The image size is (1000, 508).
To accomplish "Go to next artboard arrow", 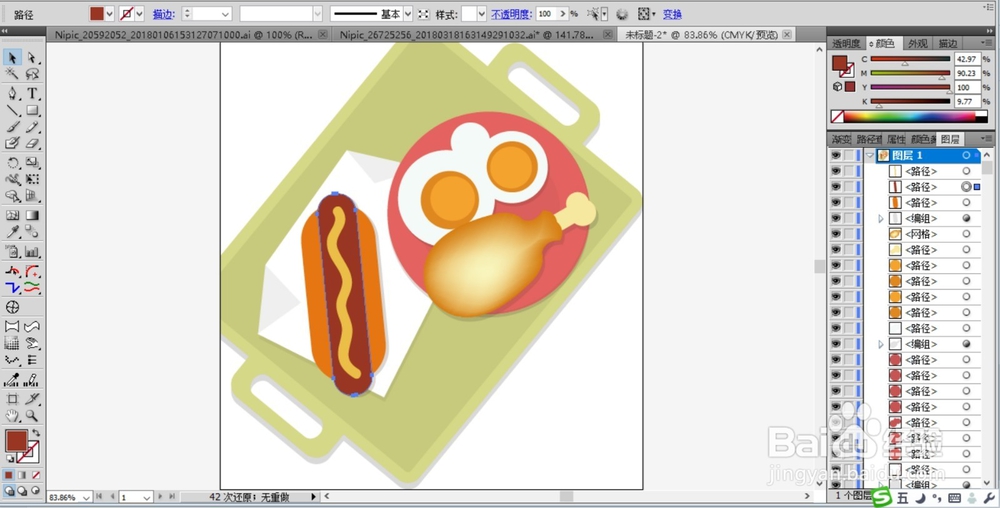I will point(160,497).
